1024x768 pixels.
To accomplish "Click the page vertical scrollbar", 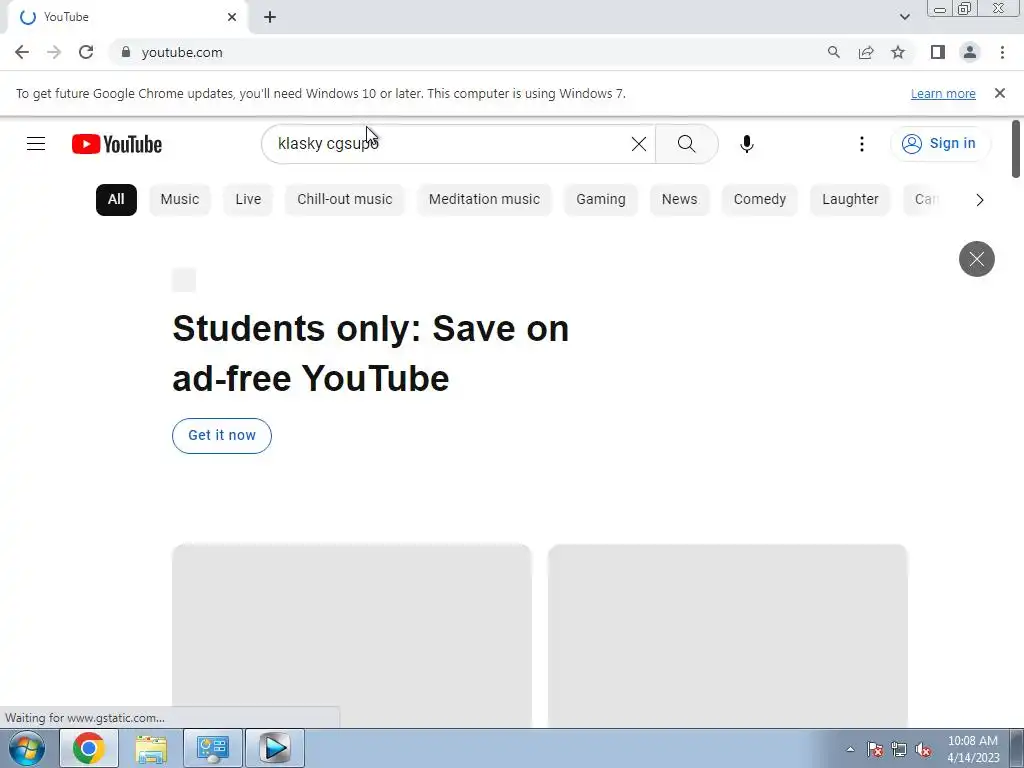I will 1016,149.
